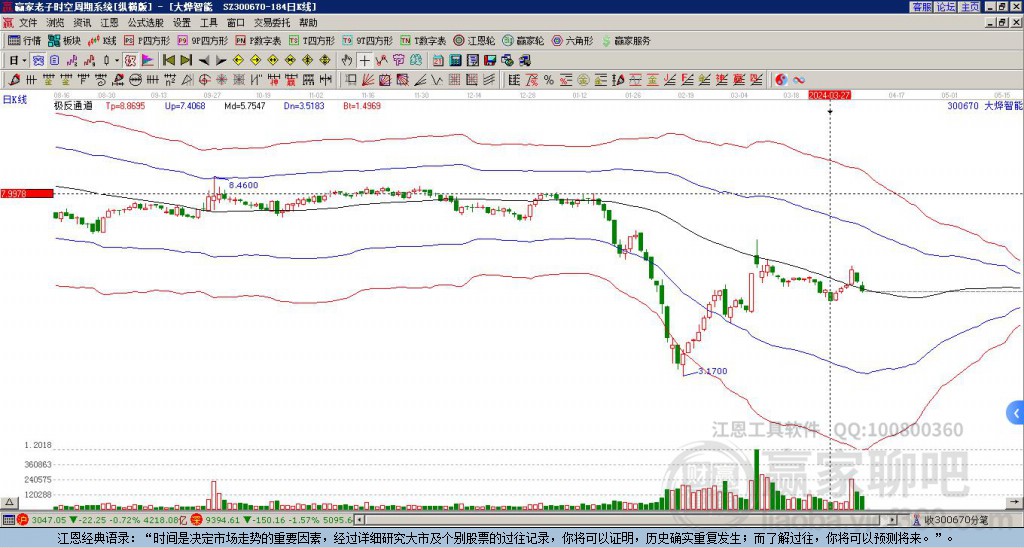Click the 论坛 button in title bar
Image resolution: width=1024 pixels, height=548 pixels.
(945, 7)
